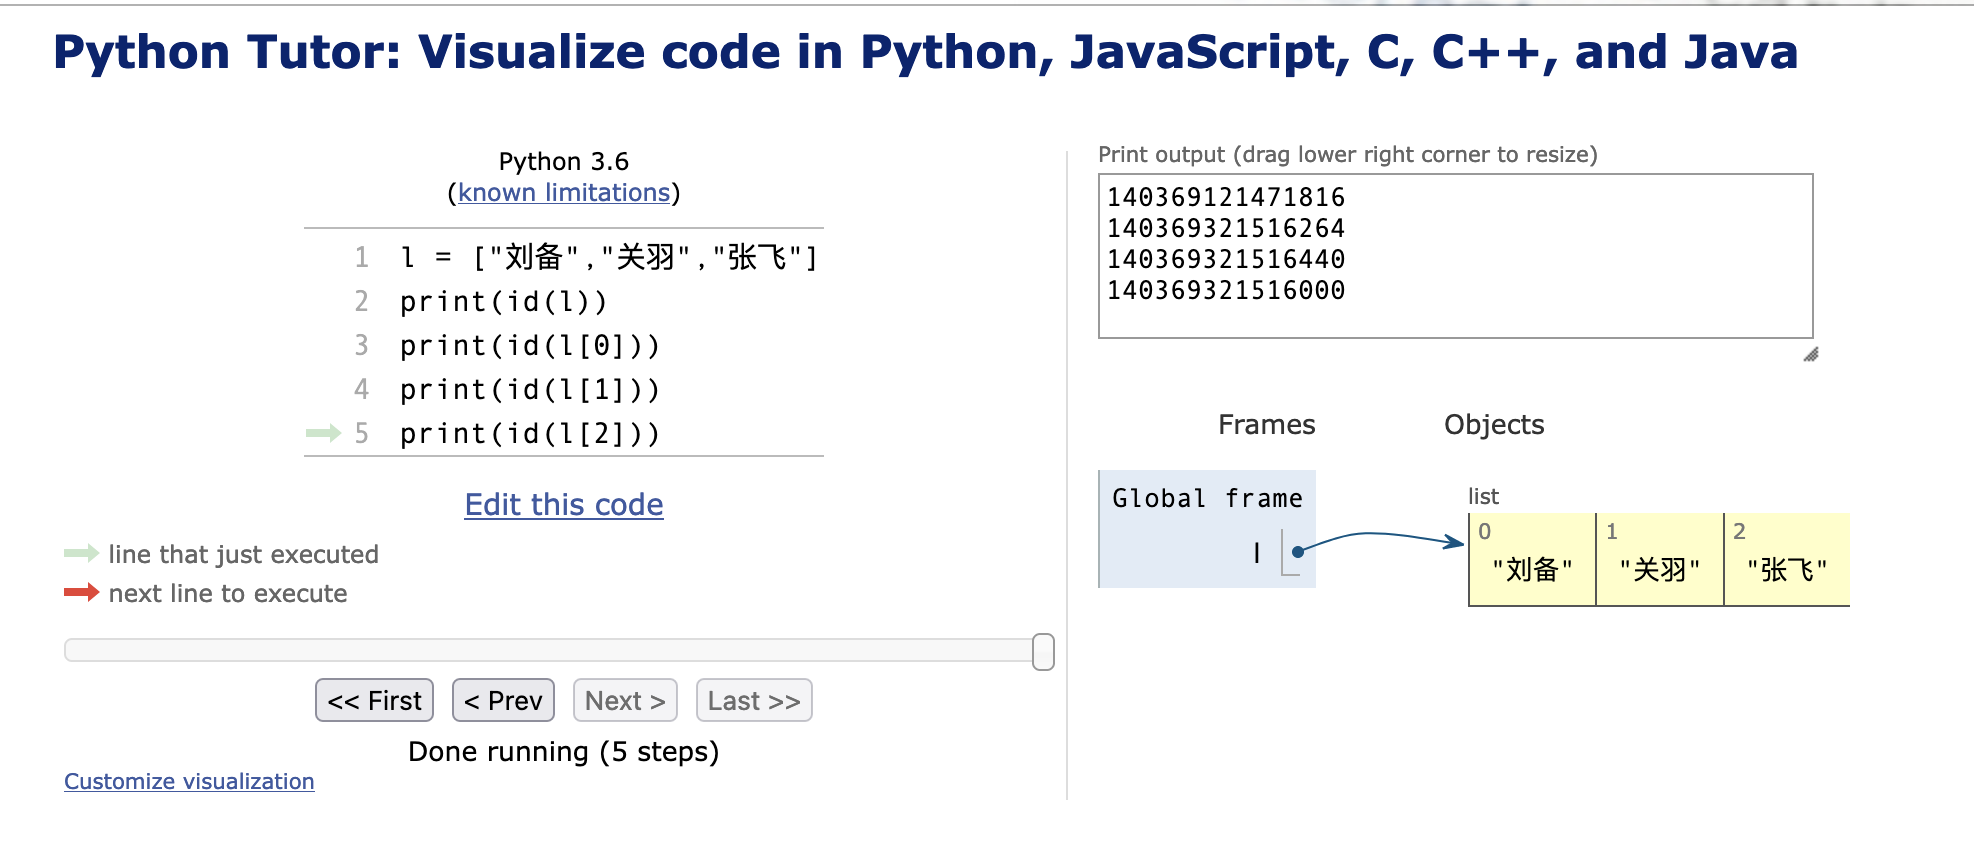The width and height of the screenshot is (1974, 844).
Task: Click inside the Print output text box
Action: pyautogui.click(x=1455, y=256)
